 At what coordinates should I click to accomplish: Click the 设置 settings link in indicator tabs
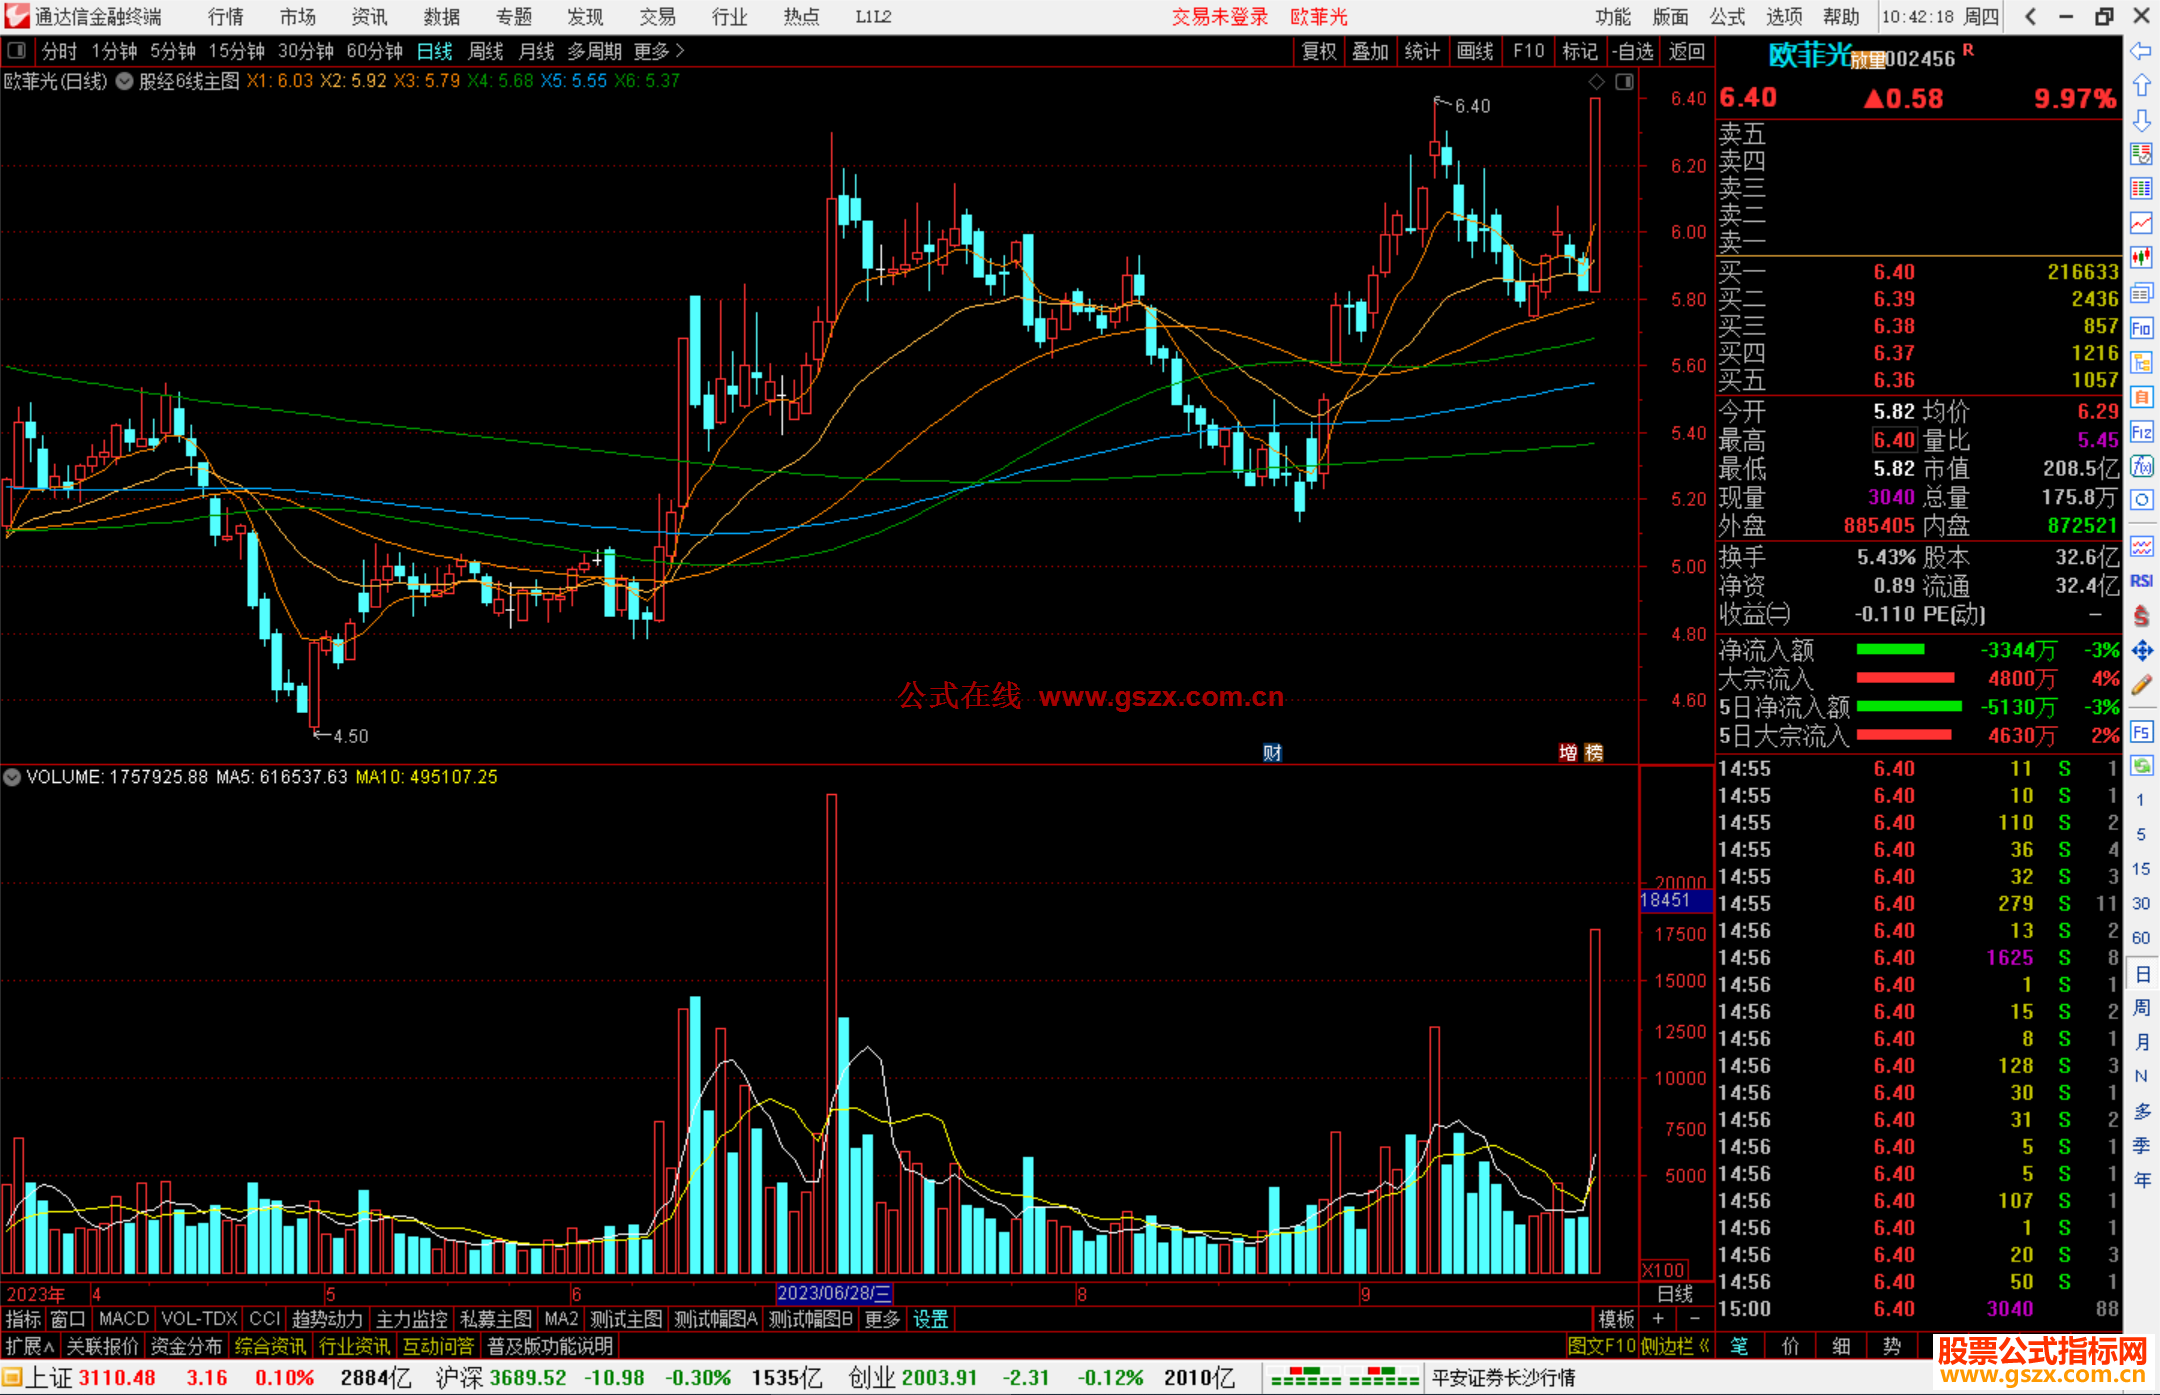[931, 1320]
